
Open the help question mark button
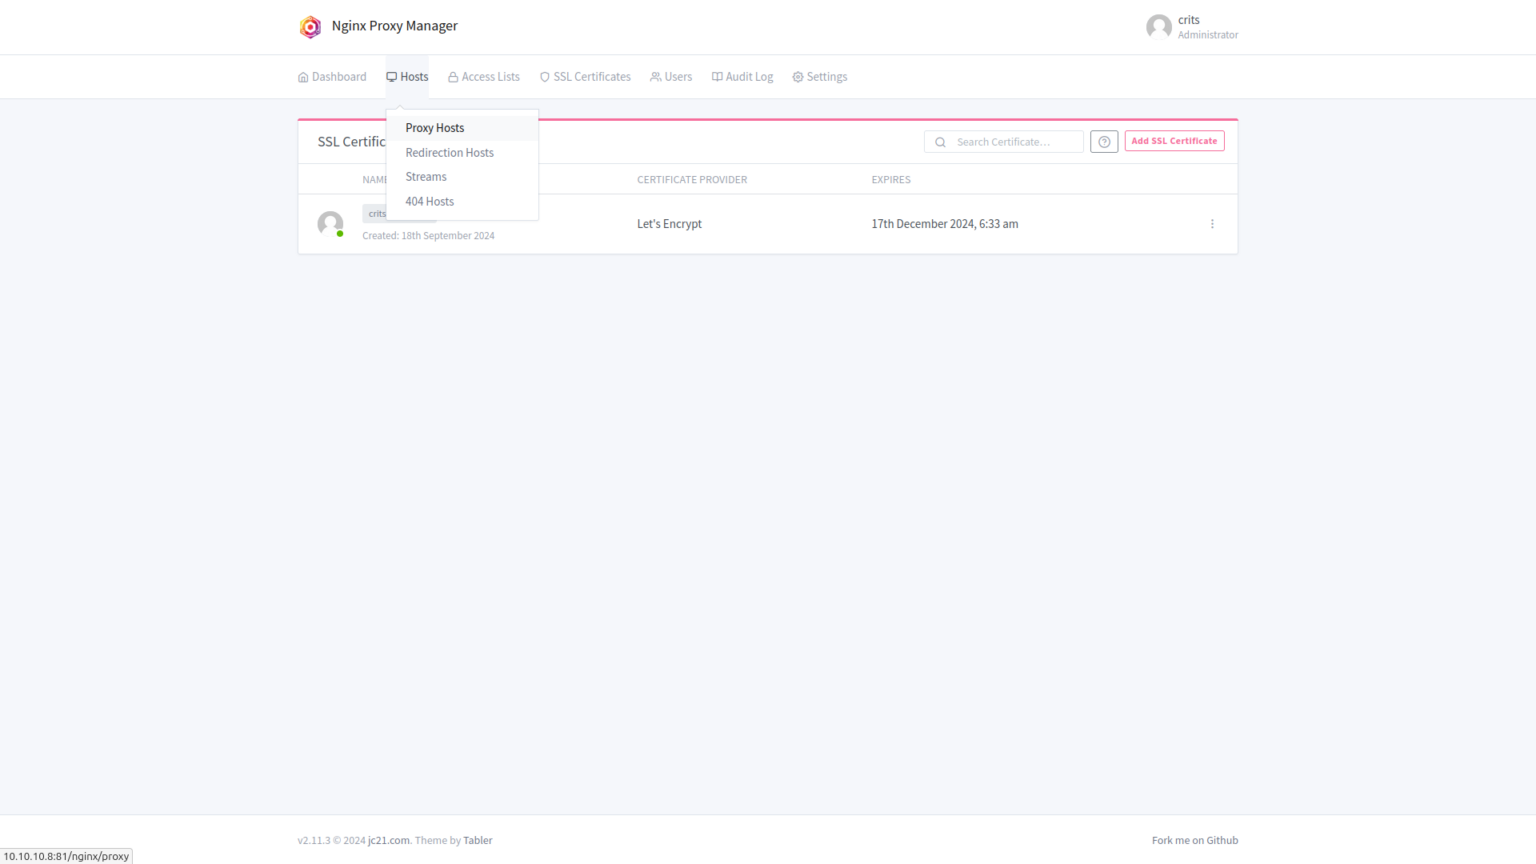click(1104, 141)
